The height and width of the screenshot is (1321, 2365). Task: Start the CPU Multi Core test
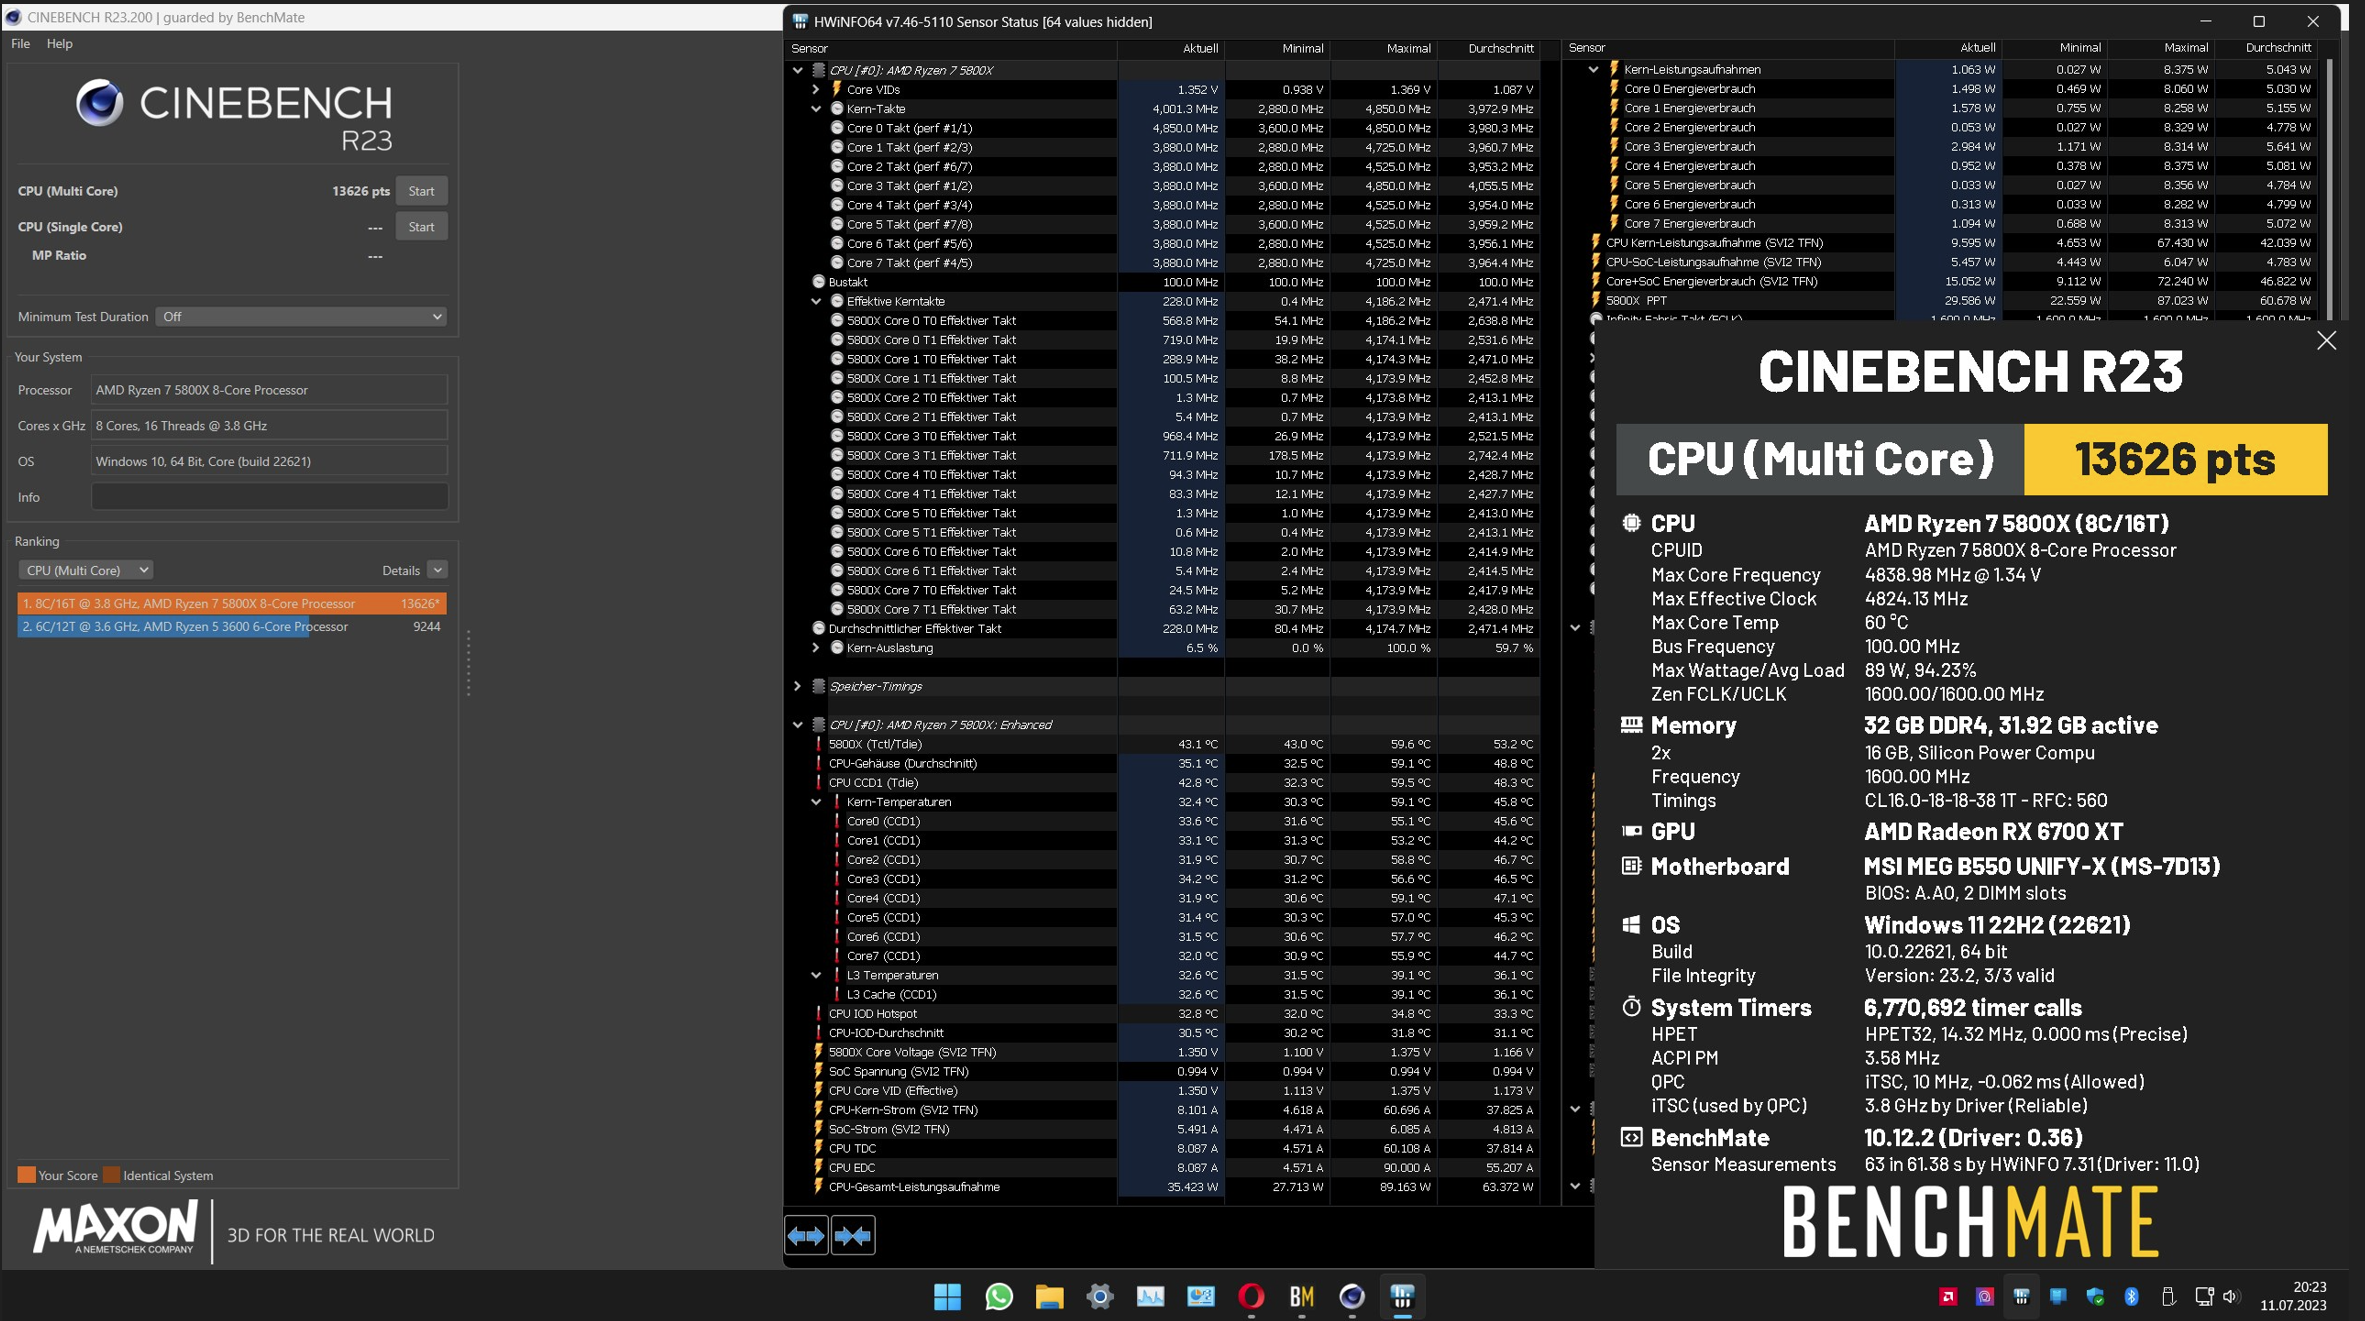(x=421, y=191)
